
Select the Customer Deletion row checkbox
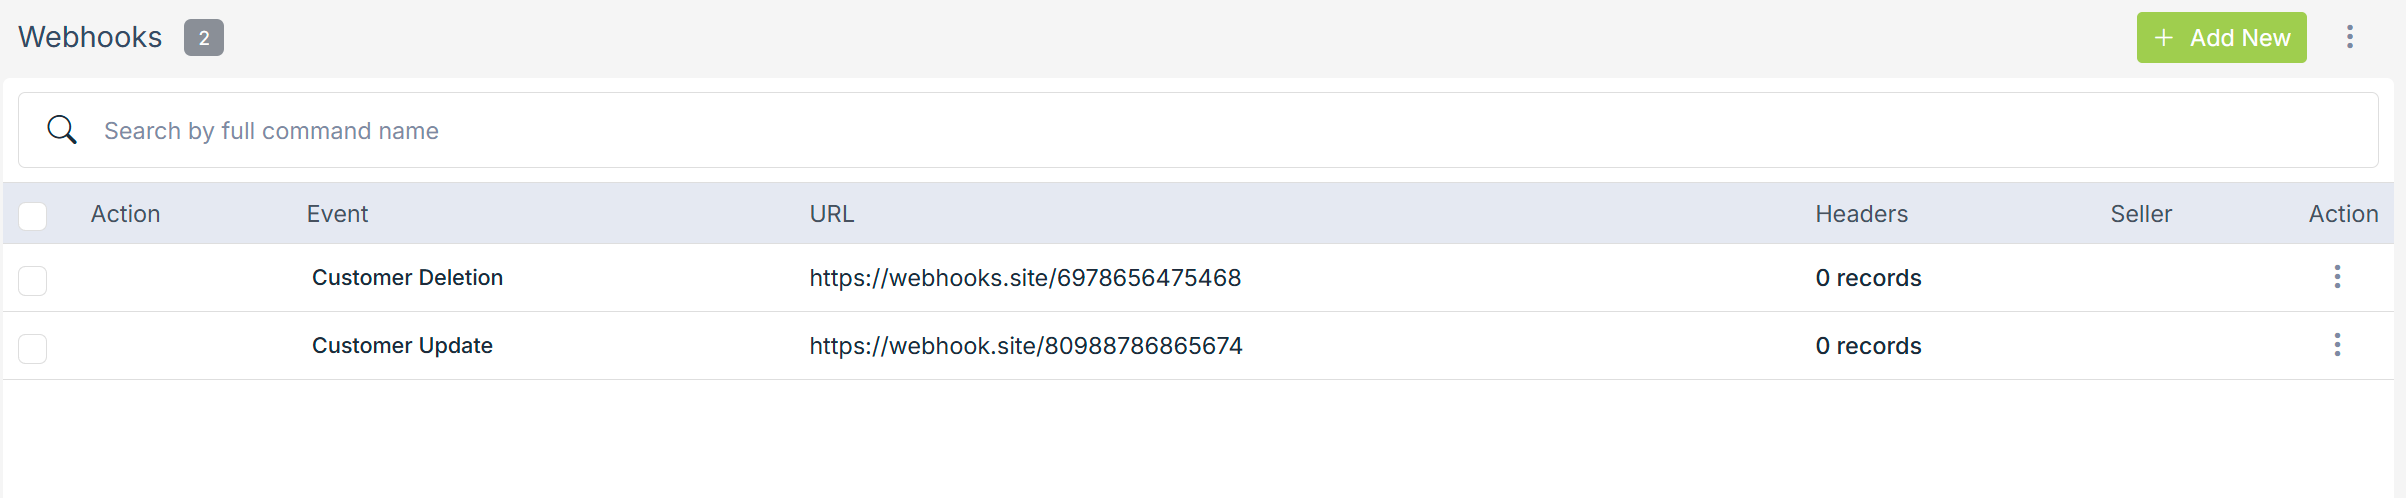click(33, 280)
